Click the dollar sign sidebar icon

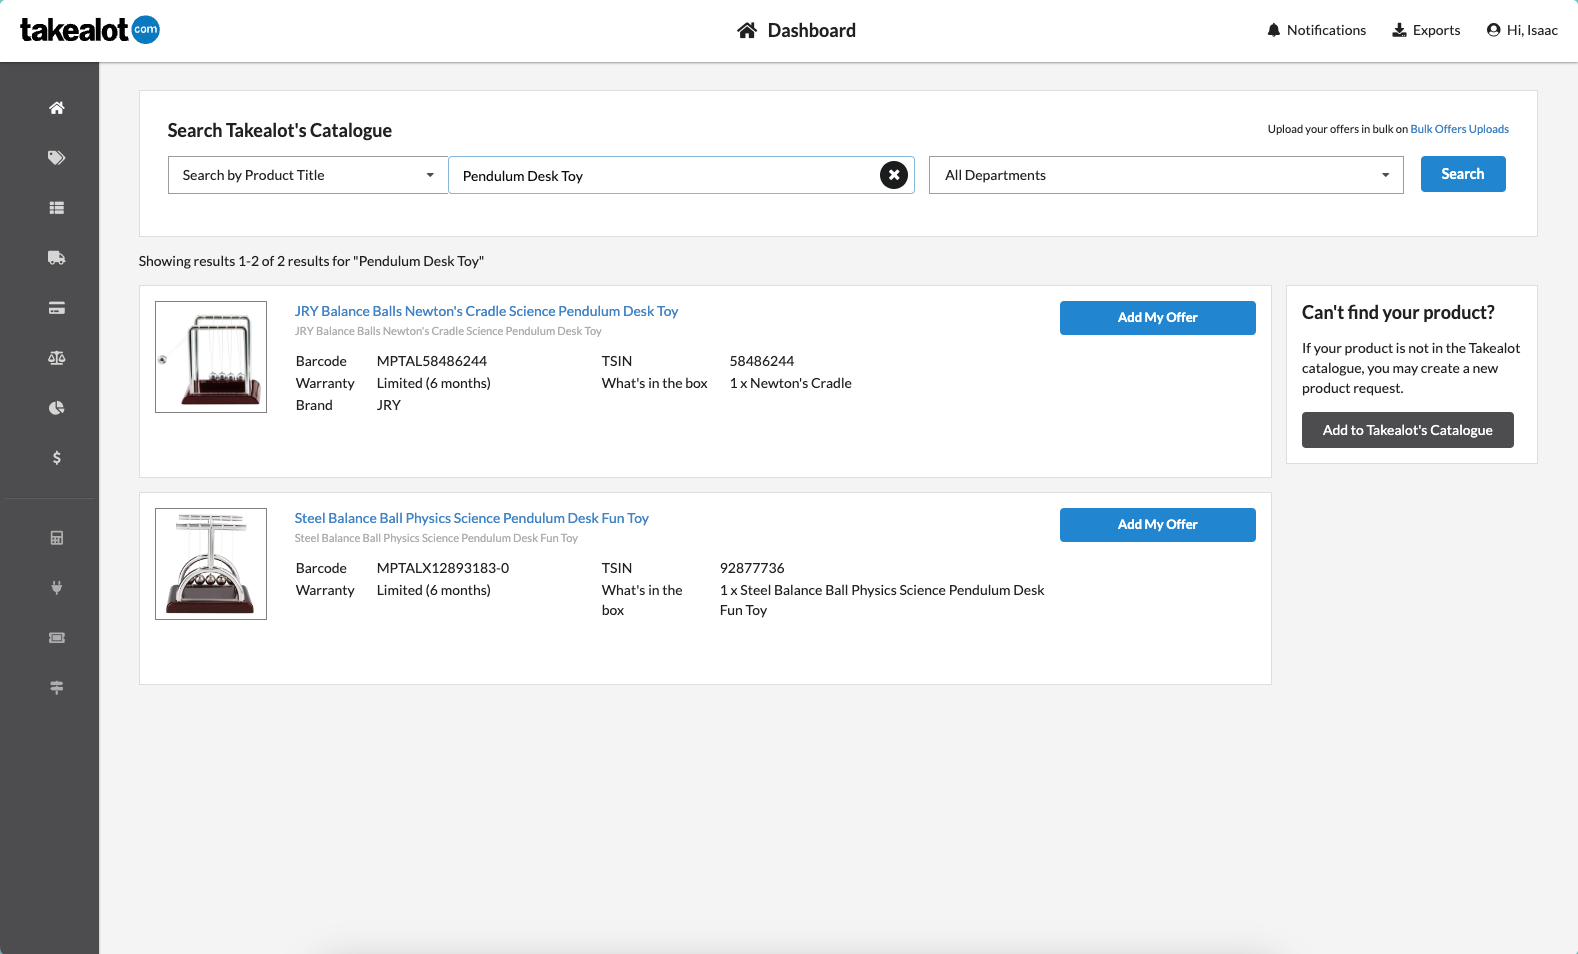pos(57,458)
